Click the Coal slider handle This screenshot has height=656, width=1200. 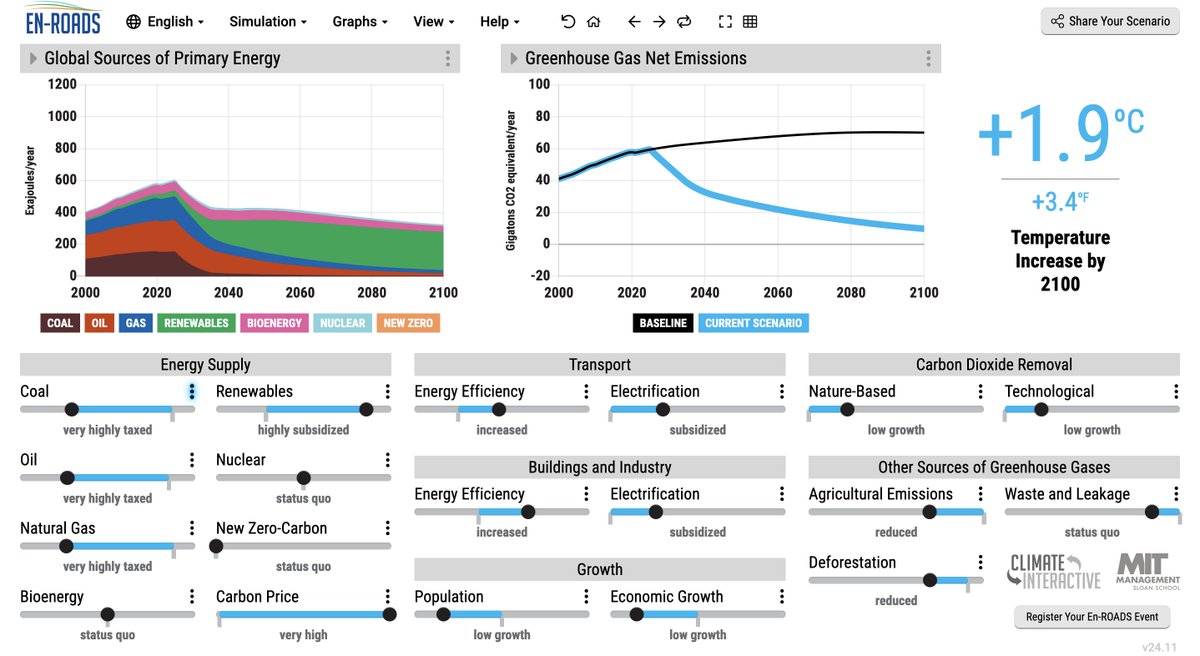click(x=71, y=409)
